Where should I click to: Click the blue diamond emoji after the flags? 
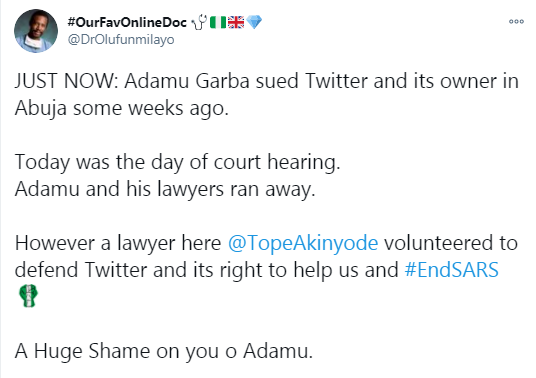pos(254,22)
